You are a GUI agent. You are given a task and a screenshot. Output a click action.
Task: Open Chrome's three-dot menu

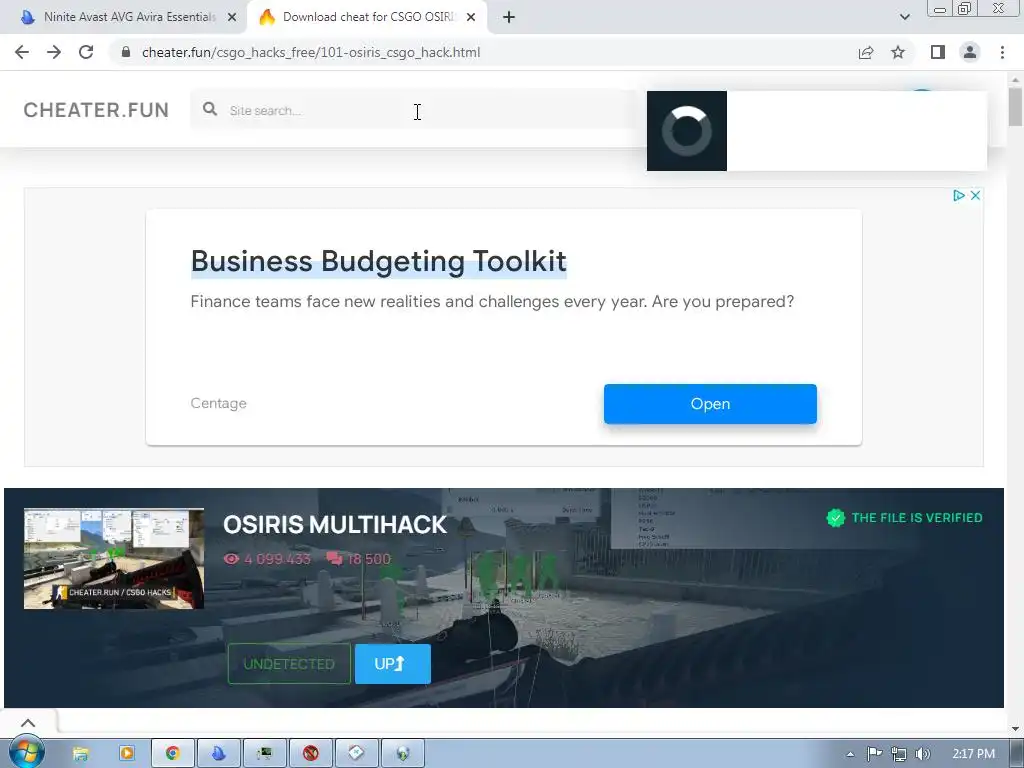click(1002, 52)
